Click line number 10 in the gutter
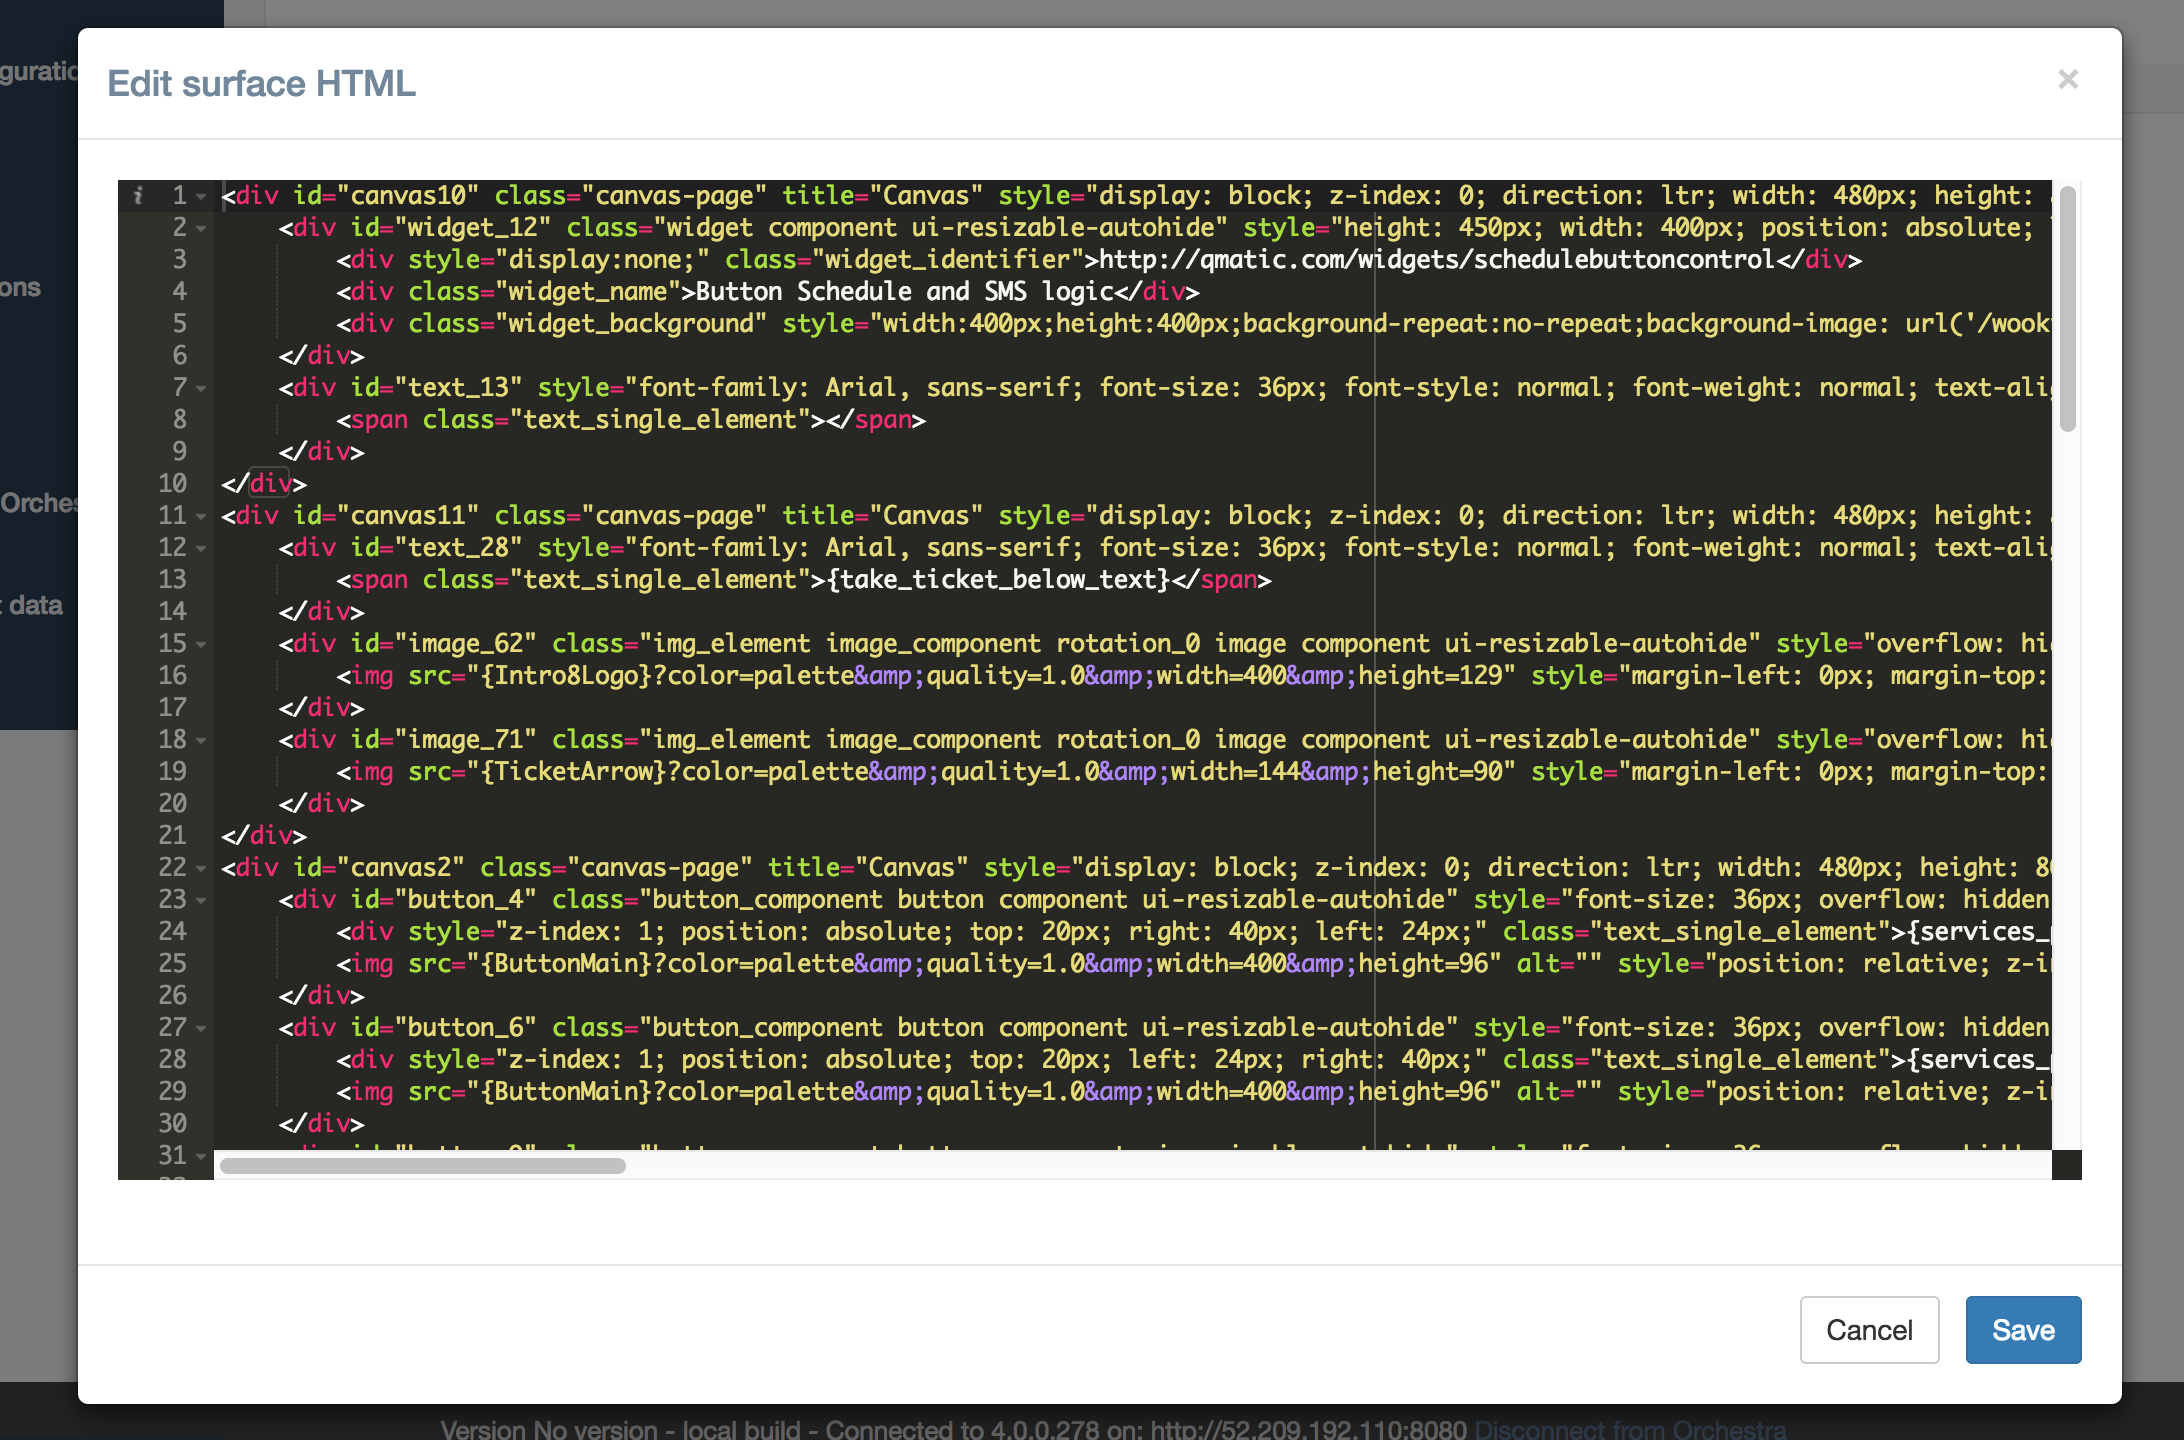The image size is (2184, 1440). pos(172,484)
